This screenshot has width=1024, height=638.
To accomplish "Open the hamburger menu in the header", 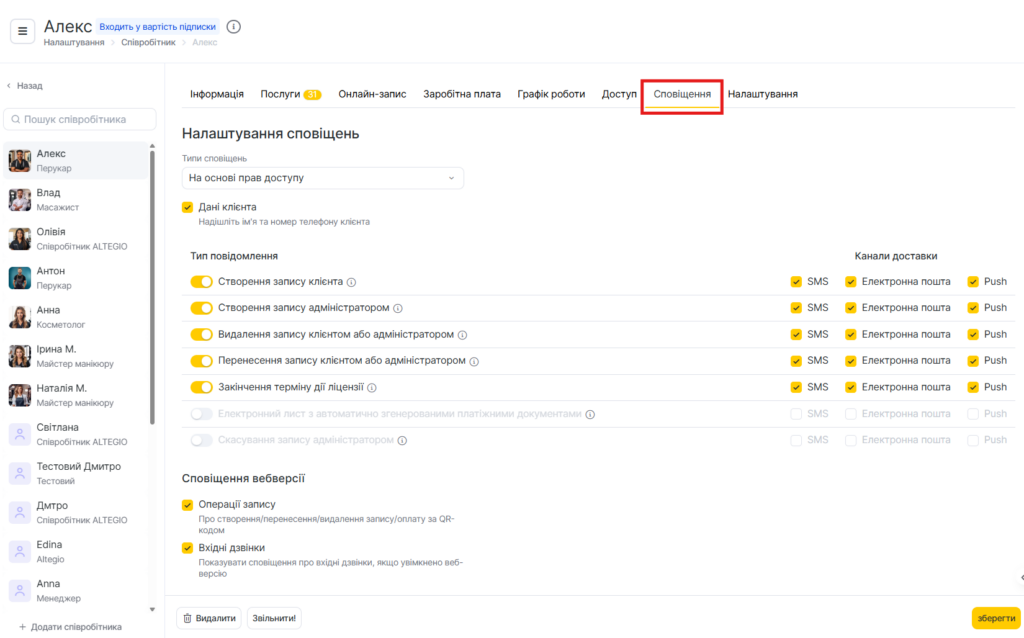I will pyautogui.click(x=23, y=31).
